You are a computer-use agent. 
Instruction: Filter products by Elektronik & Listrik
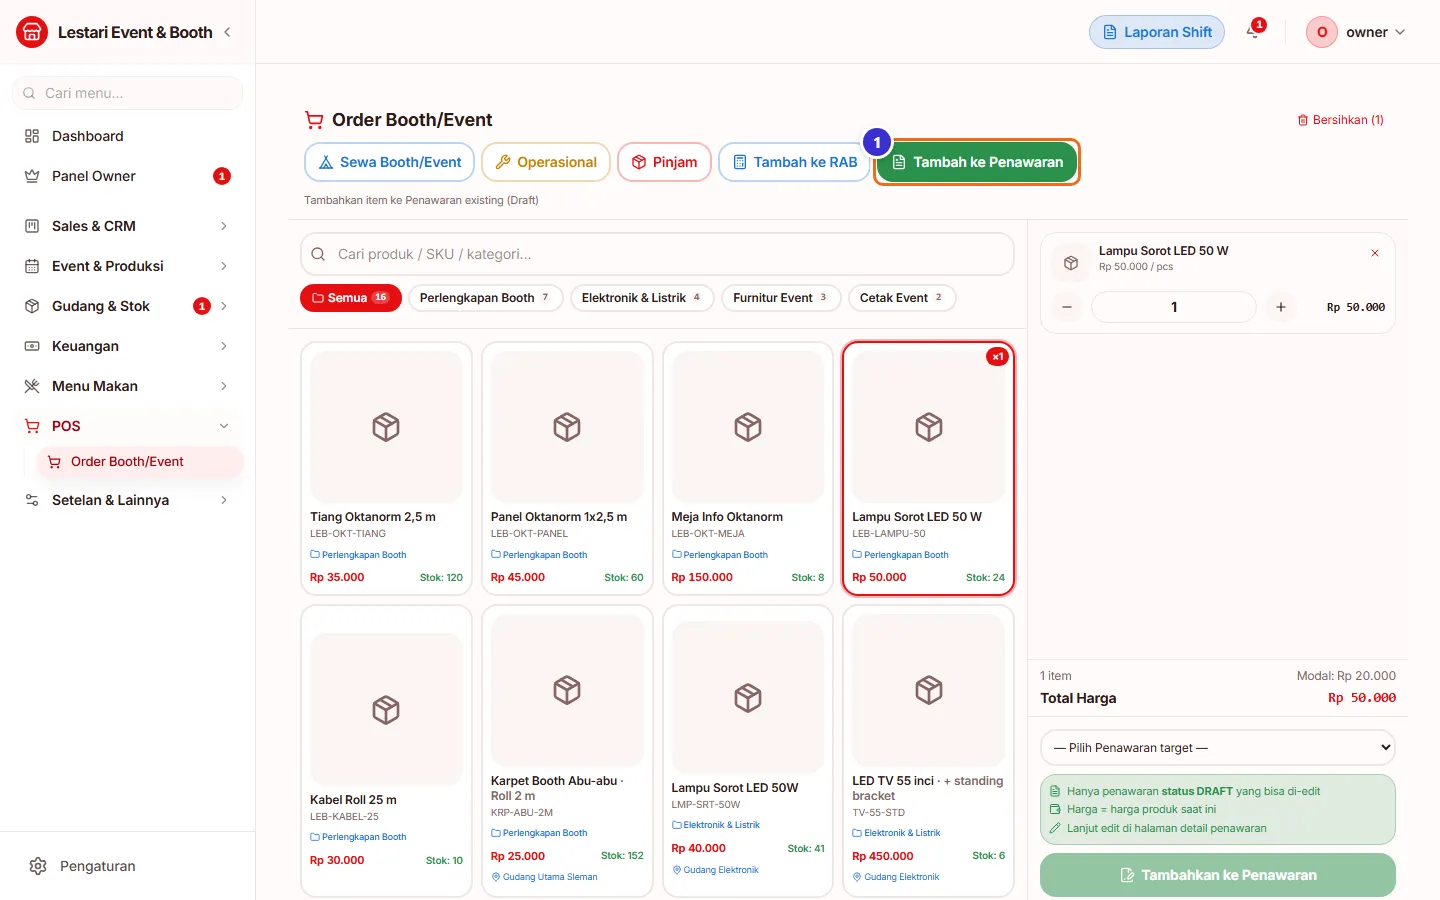[x=641, y=298]
